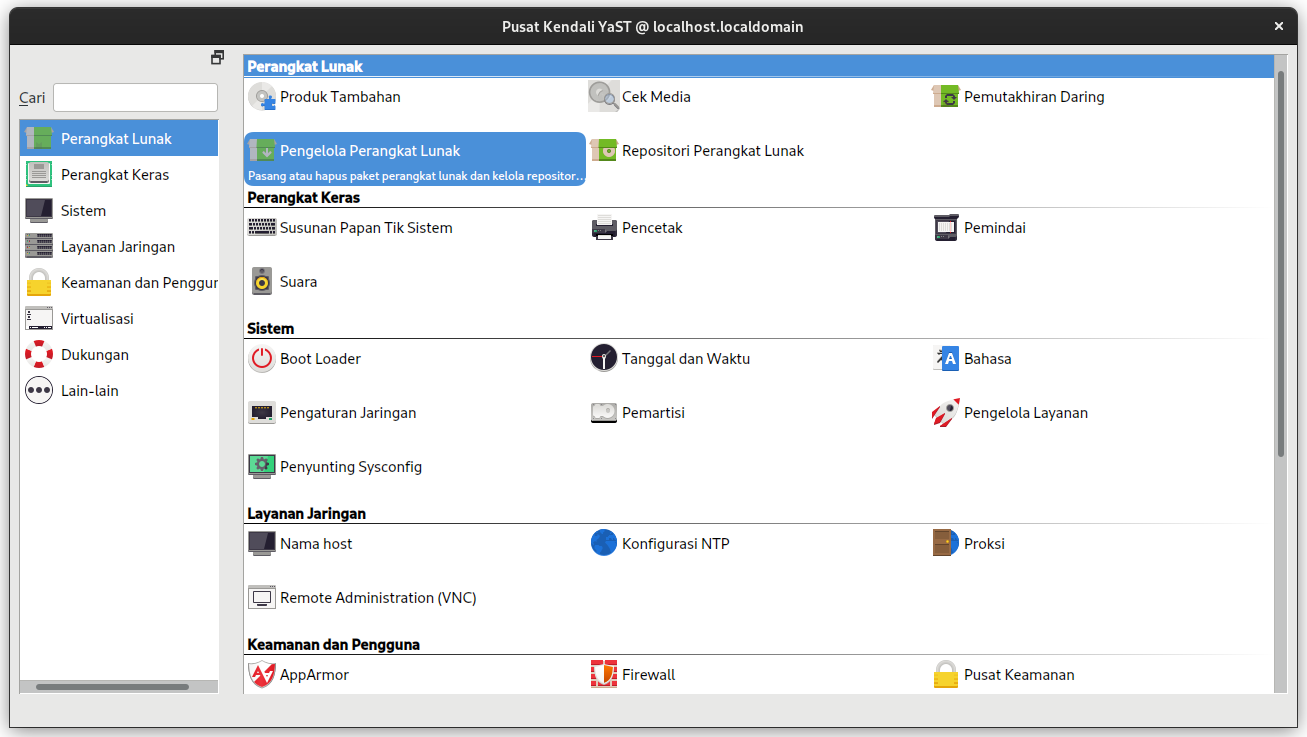Click the sidebar horizontal scrollbar
The width and height of the screenshot is (1307, 737).
pos(112,687)
